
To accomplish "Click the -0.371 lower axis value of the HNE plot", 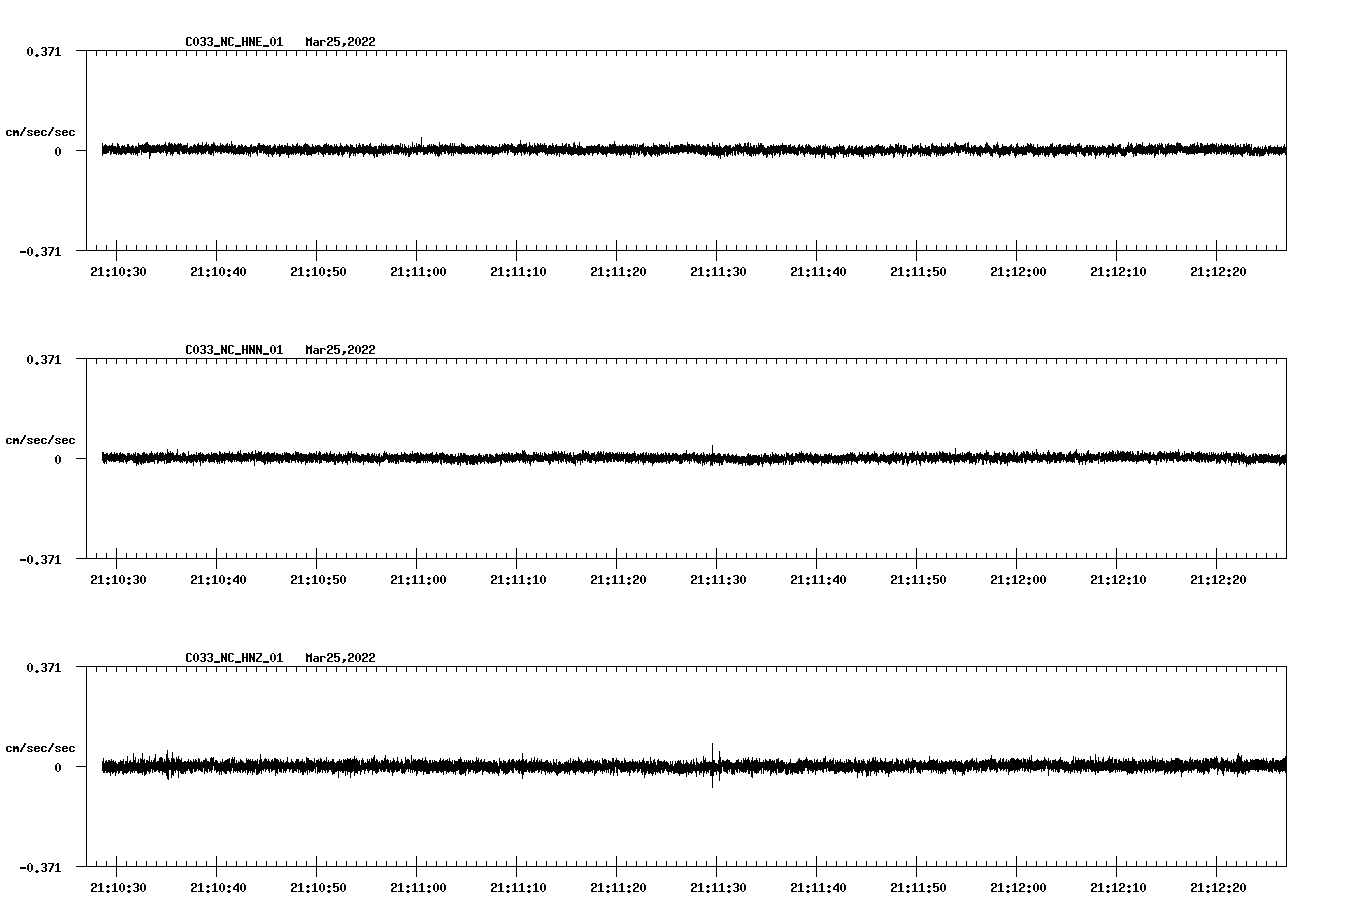I will 40,251.
